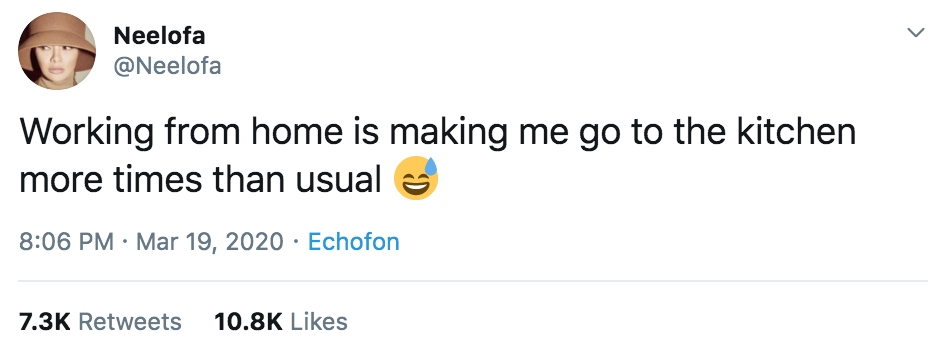Screen dimensions: 952x360
Task: Click the 8:06 PM timestamp
Action: (66, 242)
